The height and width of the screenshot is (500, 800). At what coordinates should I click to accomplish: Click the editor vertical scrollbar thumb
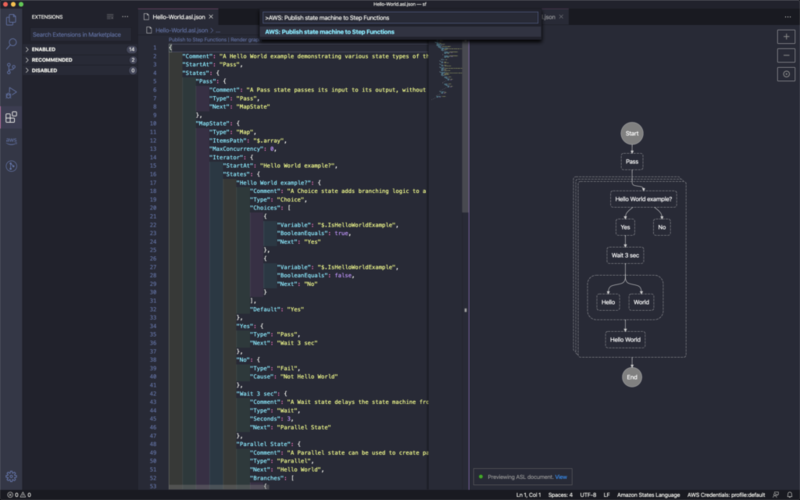point(465,128)
